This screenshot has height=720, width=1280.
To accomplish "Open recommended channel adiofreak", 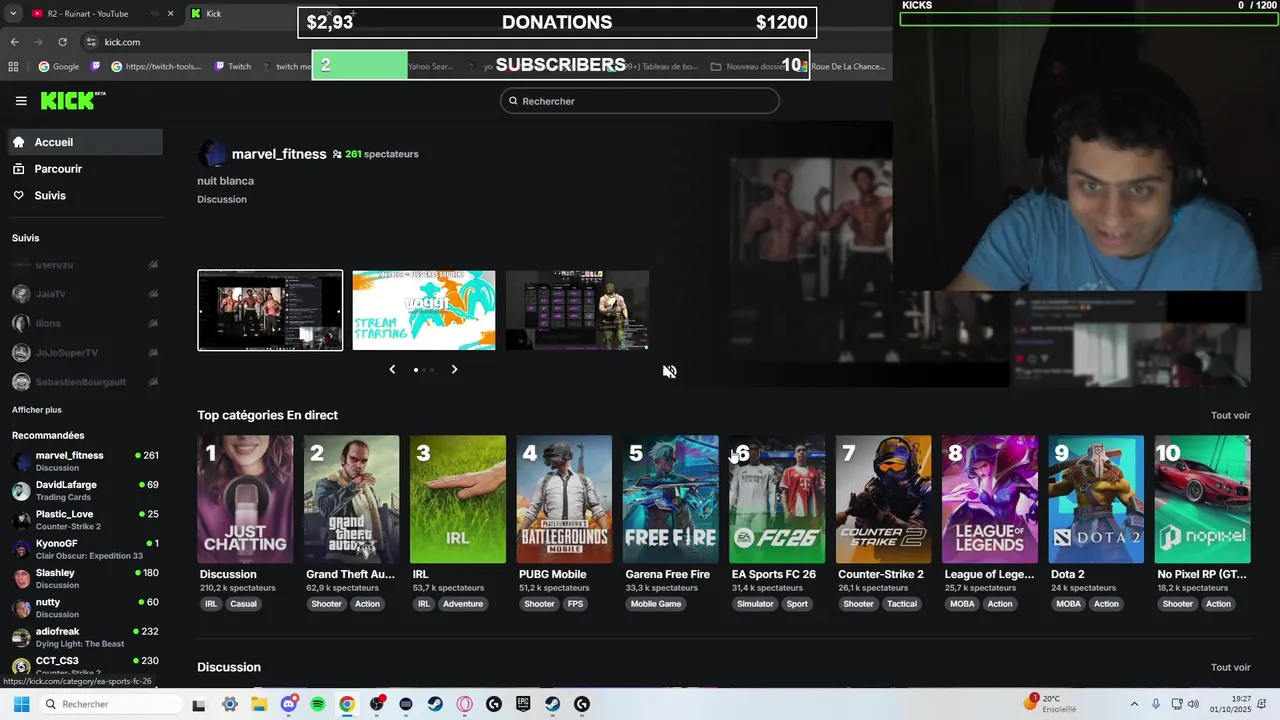I will (85, 637).
